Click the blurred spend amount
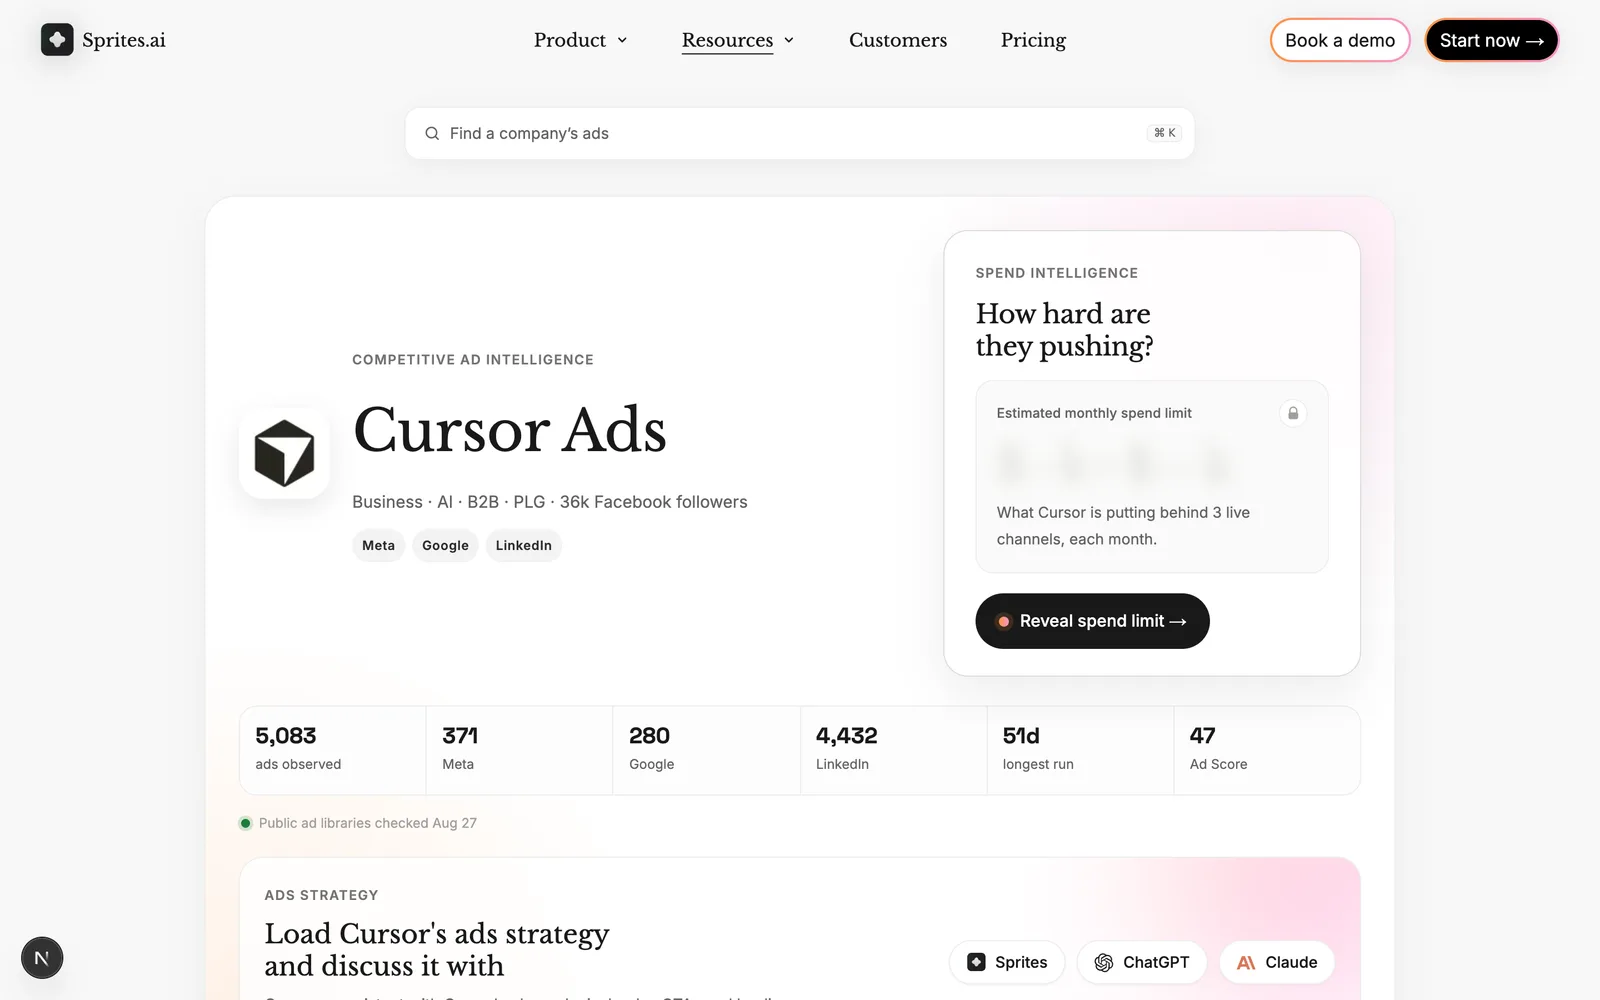The image size is (1600, 1000). click(x=1115, y=464)
